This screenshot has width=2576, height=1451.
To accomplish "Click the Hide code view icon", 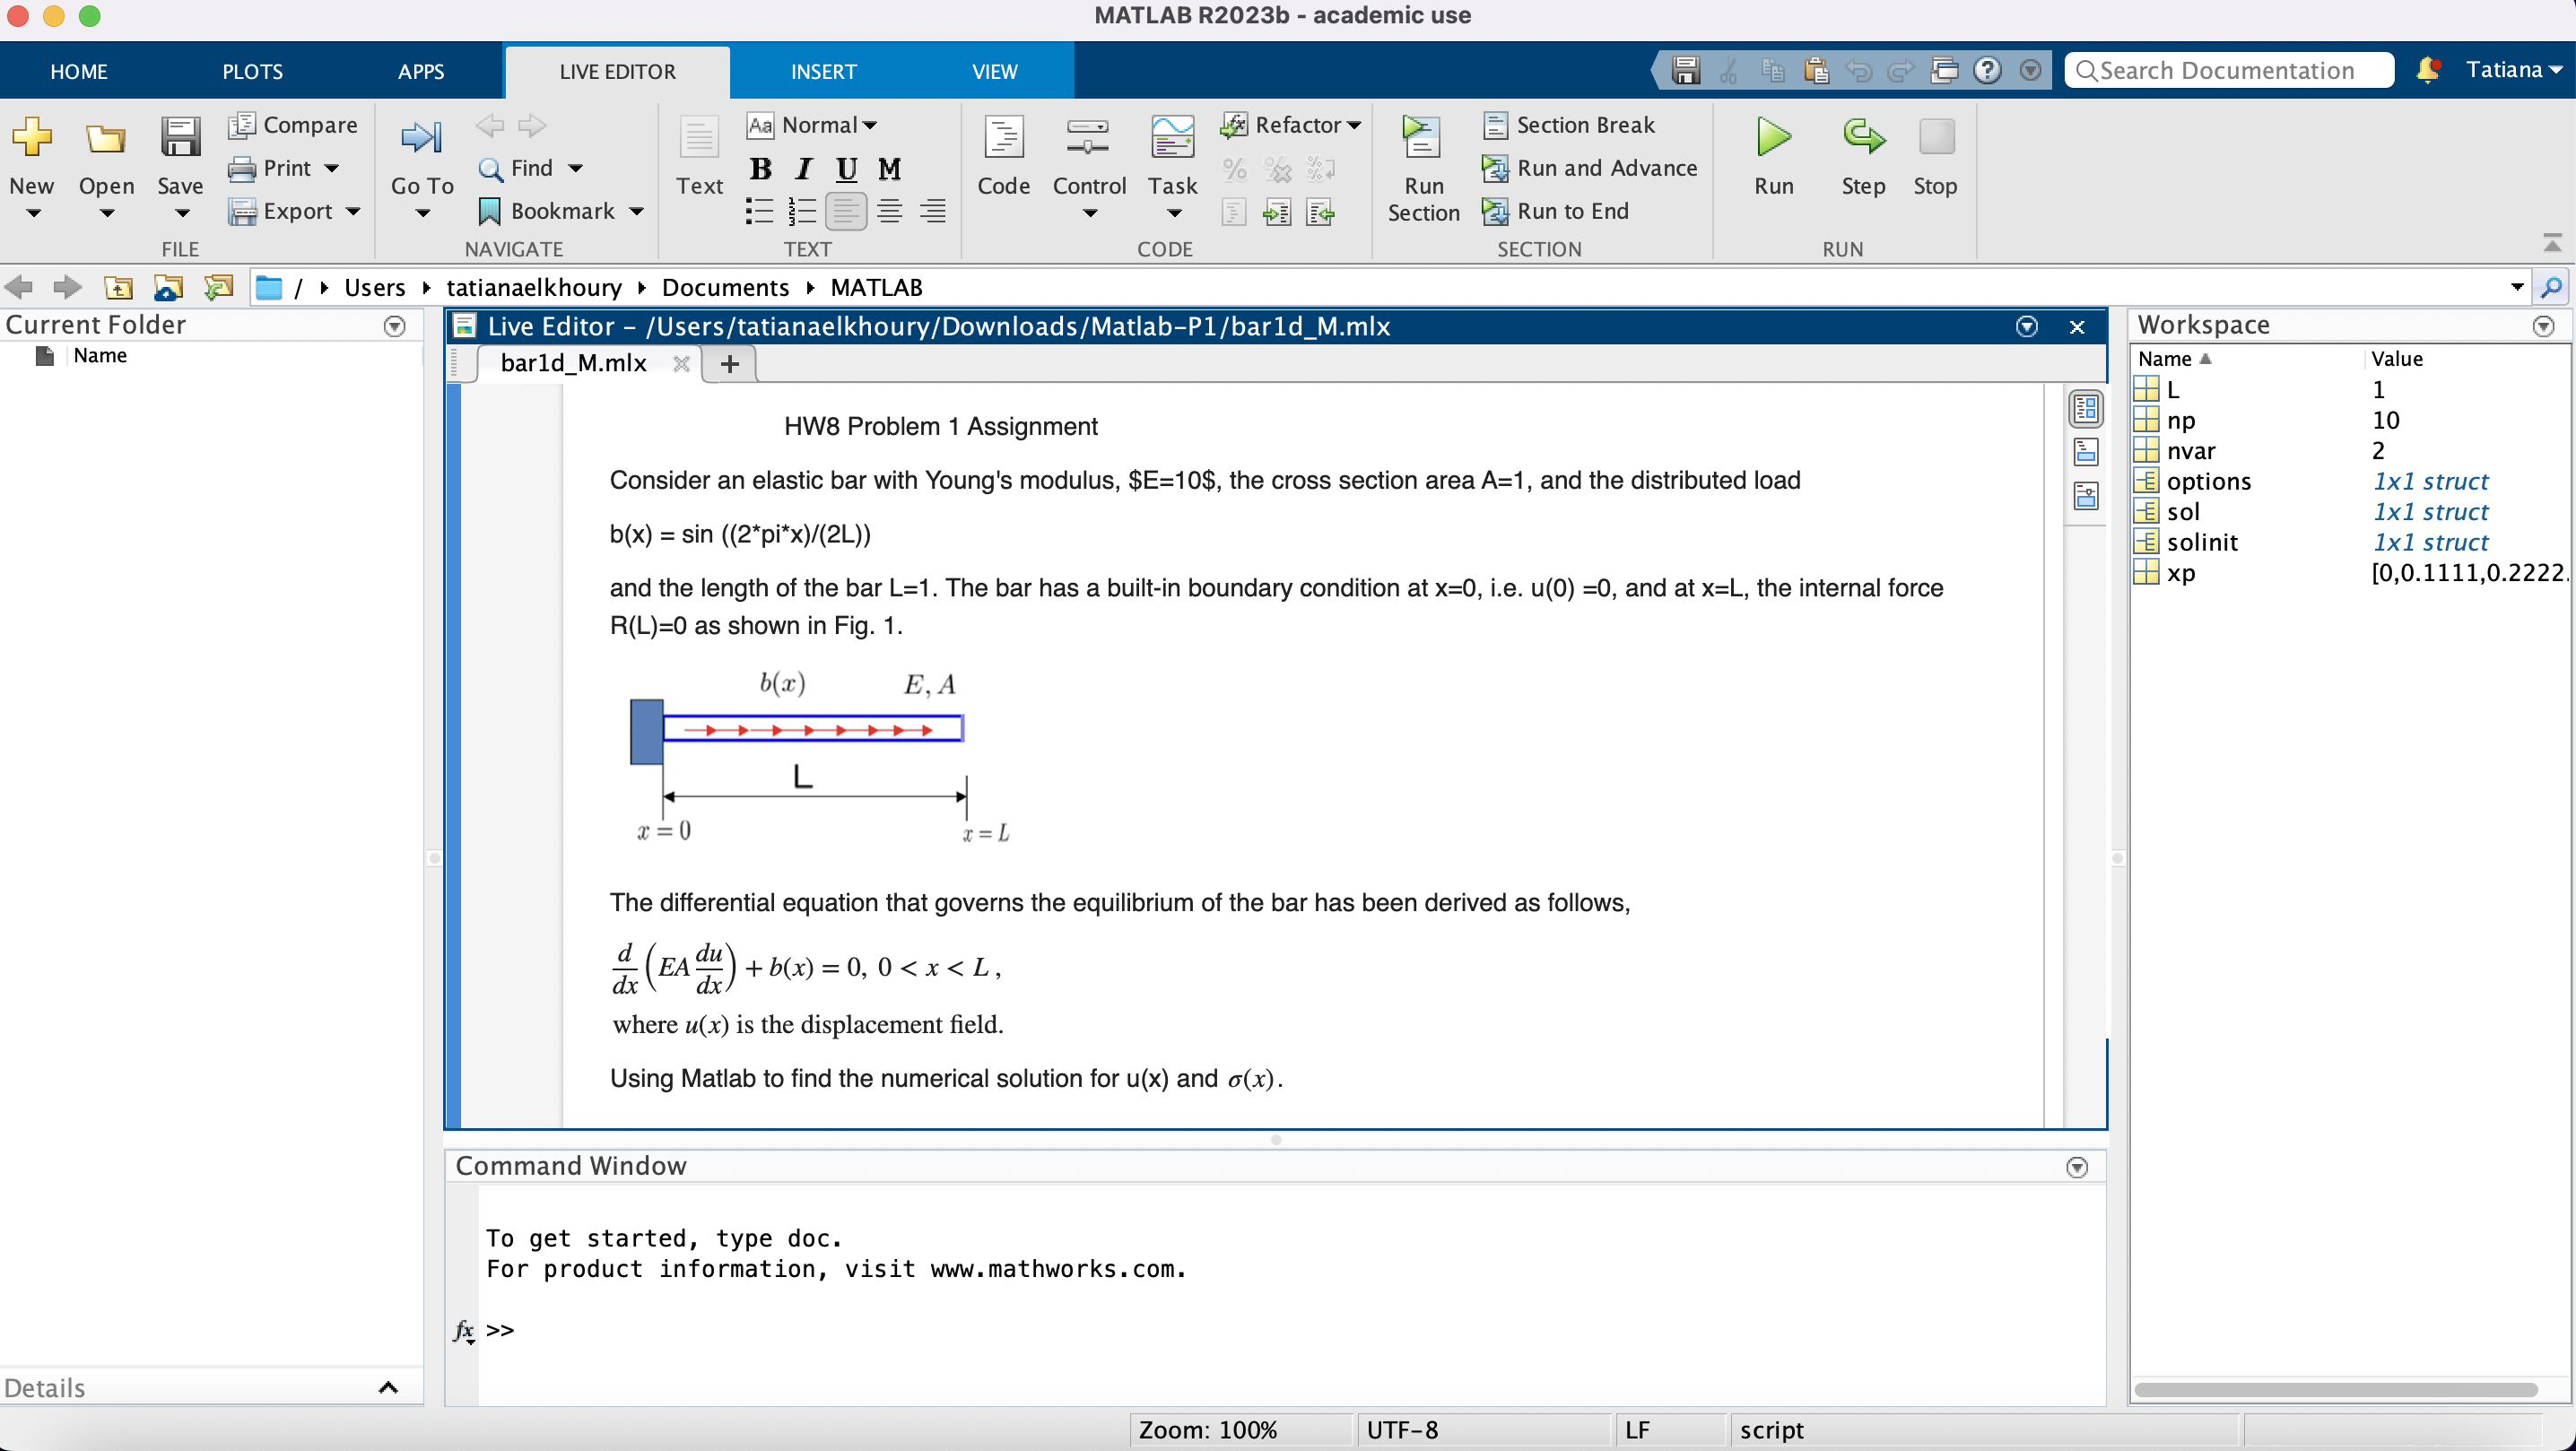I will click(2086, 496).
